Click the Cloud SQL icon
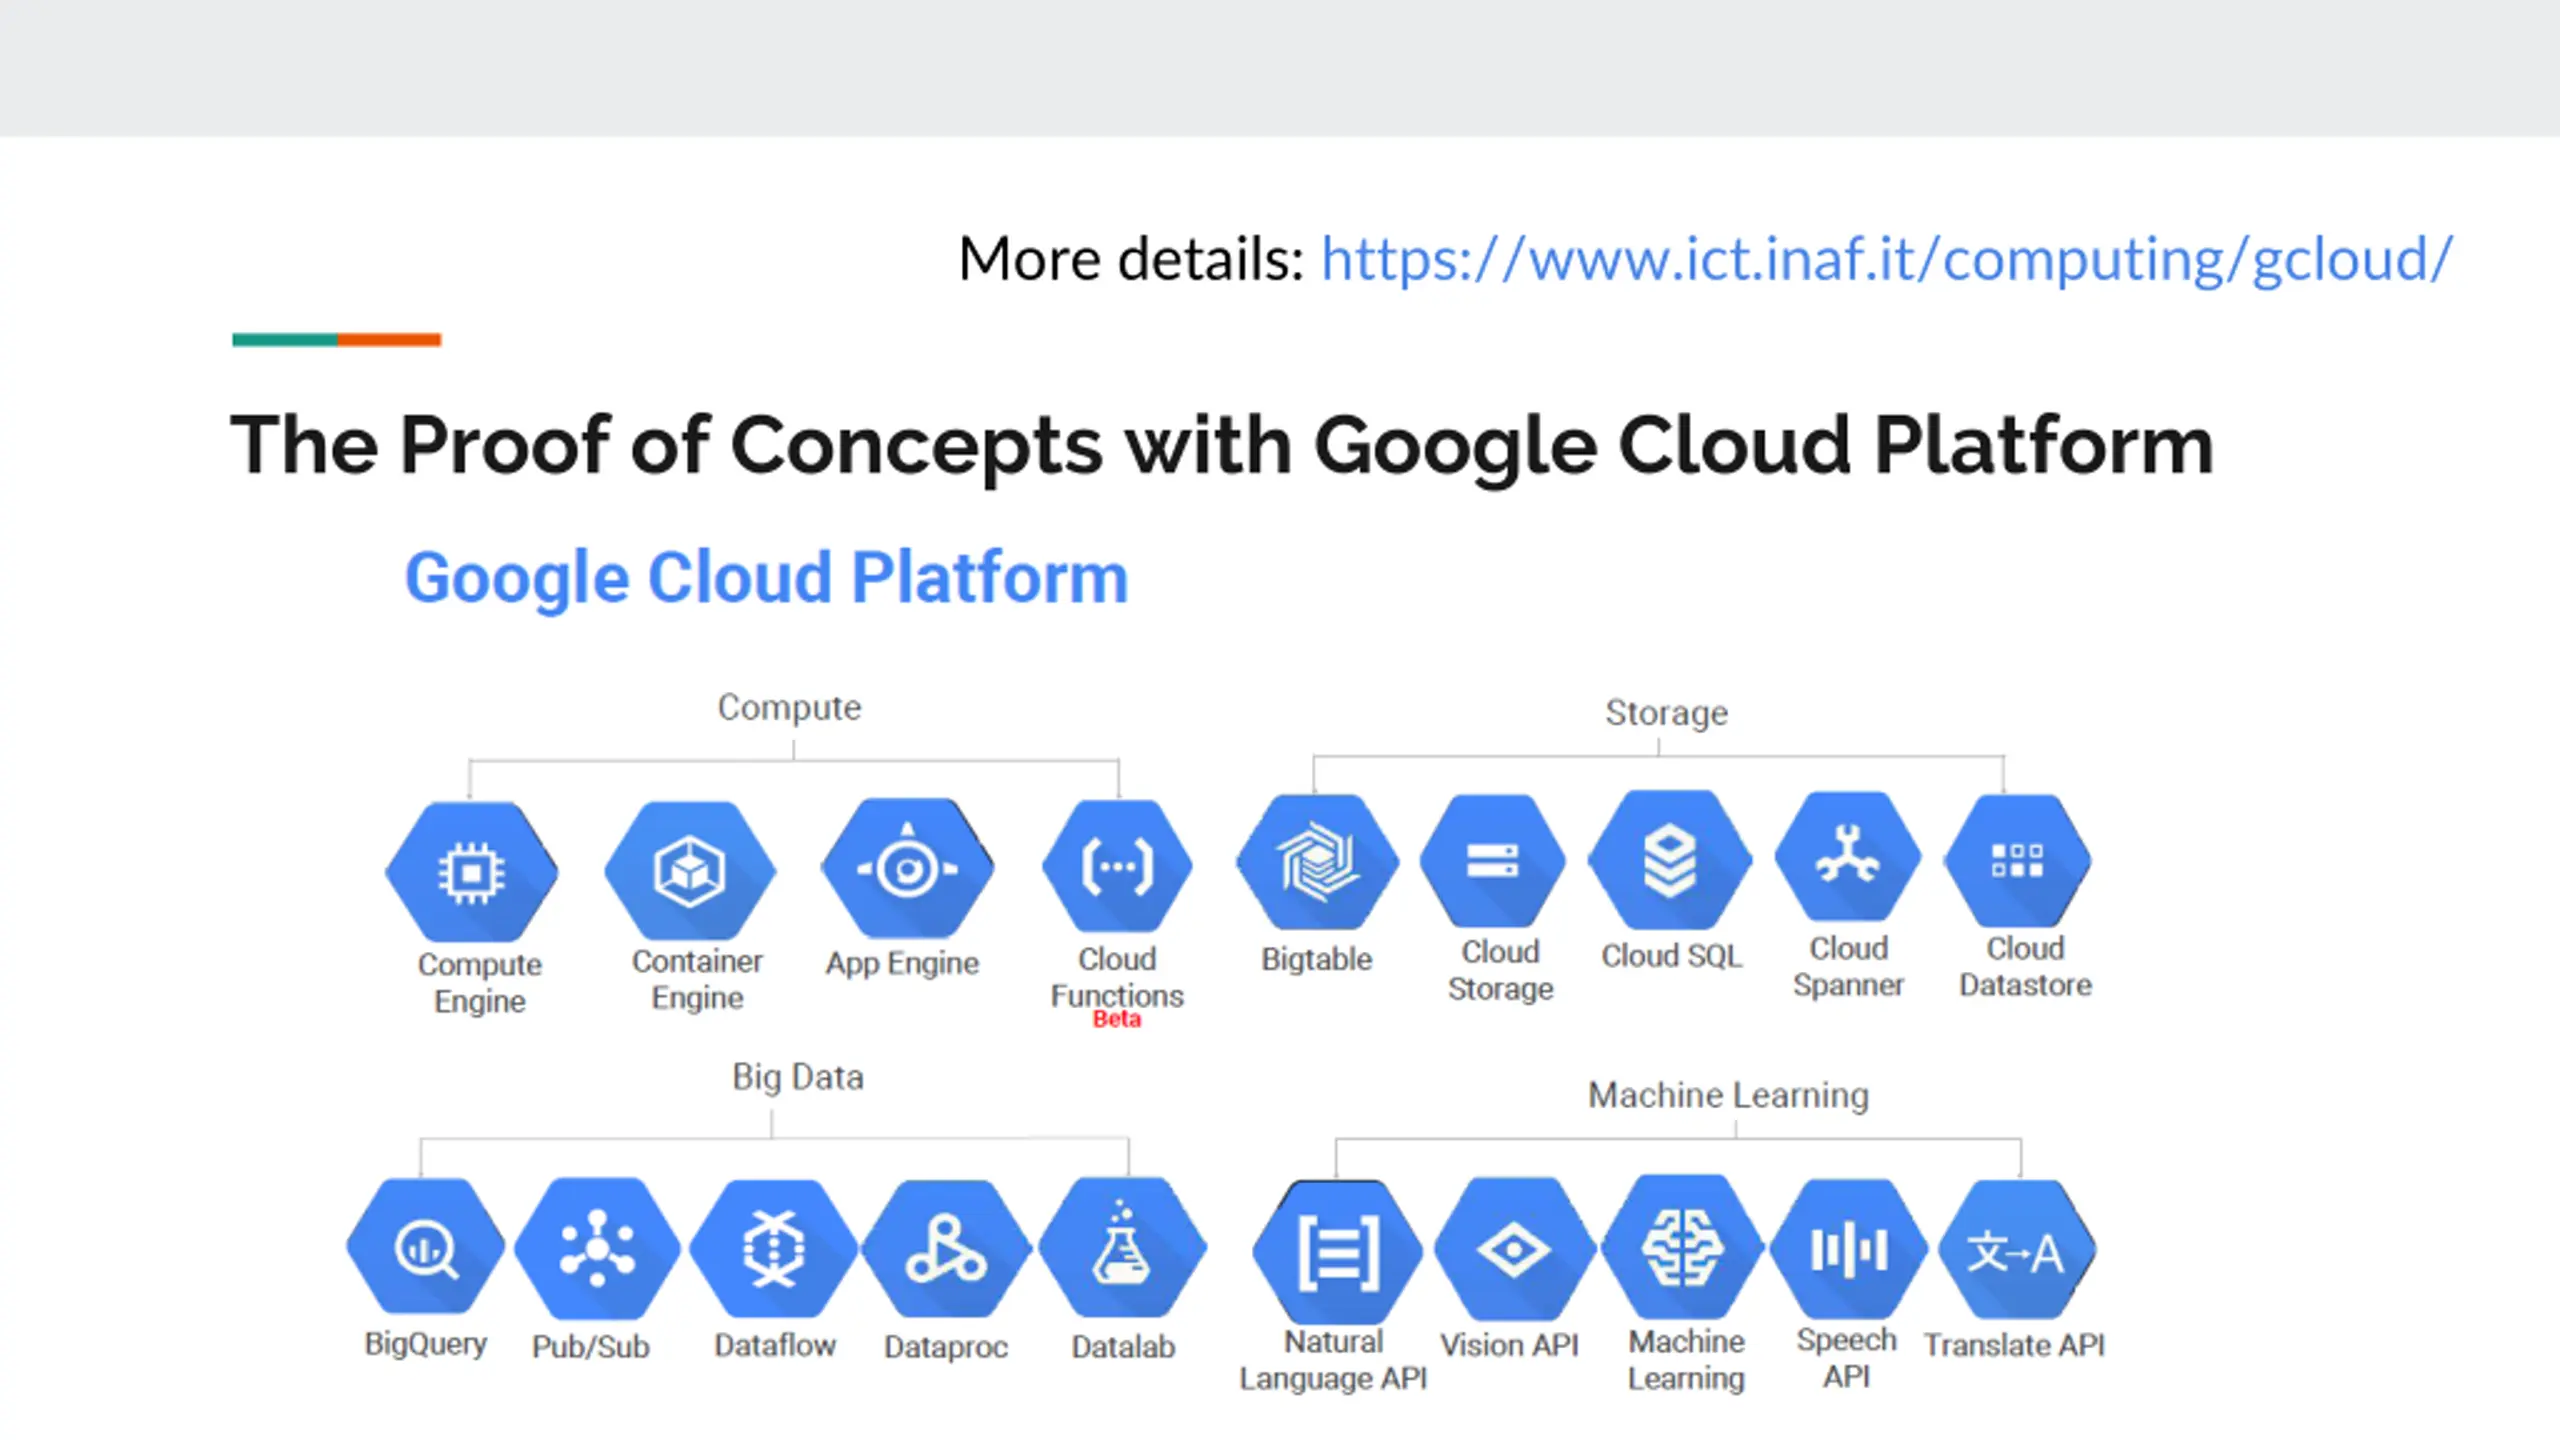This screenshot has width=2560, height=1440. click(1670, 860)
